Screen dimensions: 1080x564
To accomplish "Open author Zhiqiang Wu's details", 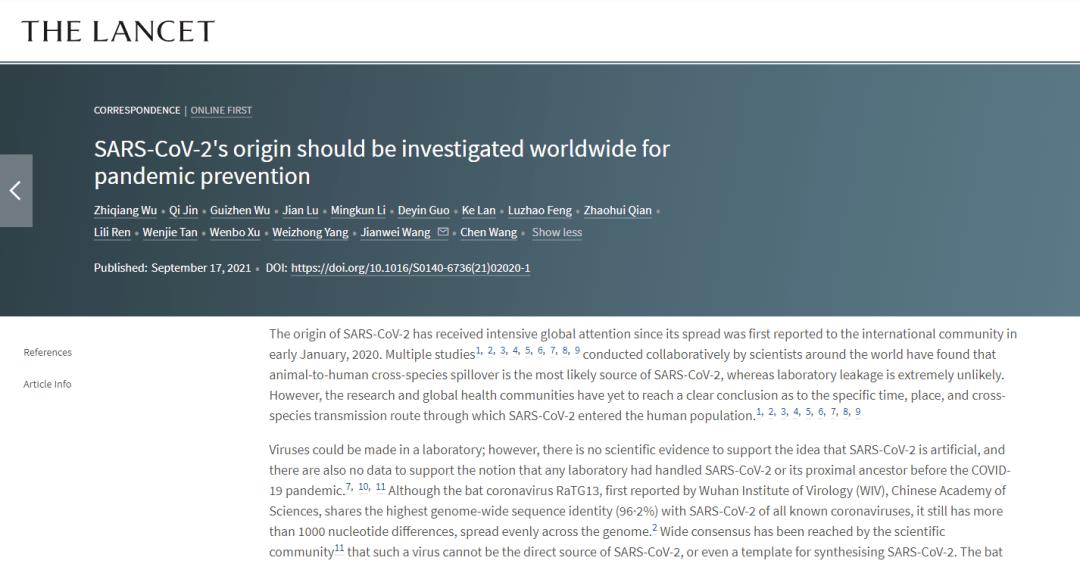I will tap(127, 210).
